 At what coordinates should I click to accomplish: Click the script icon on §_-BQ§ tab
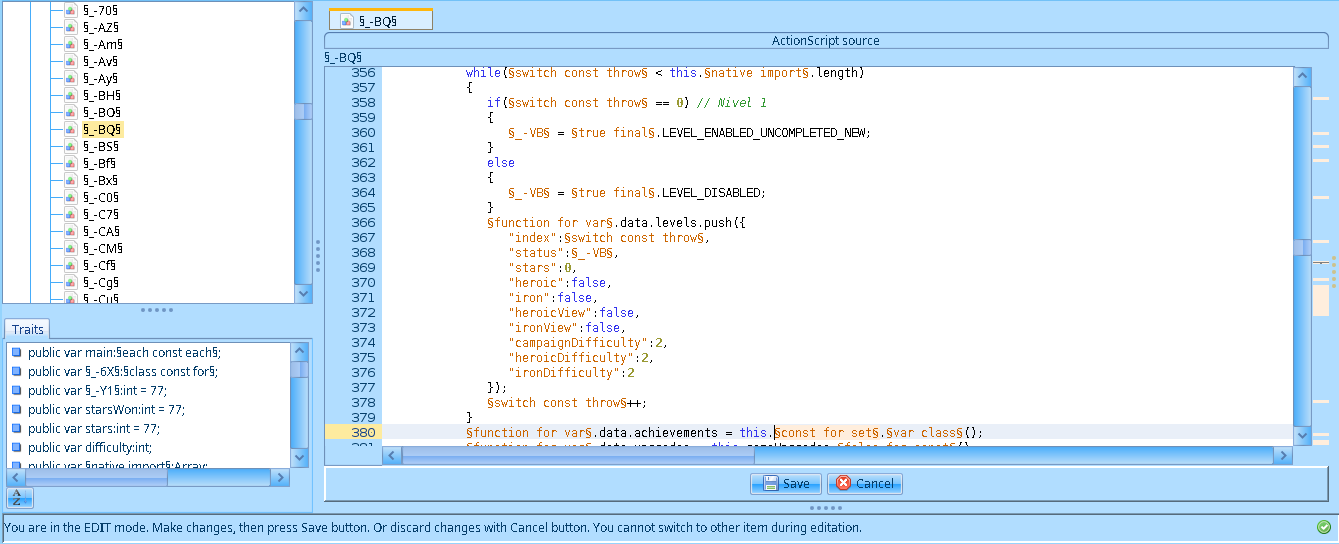347,20
